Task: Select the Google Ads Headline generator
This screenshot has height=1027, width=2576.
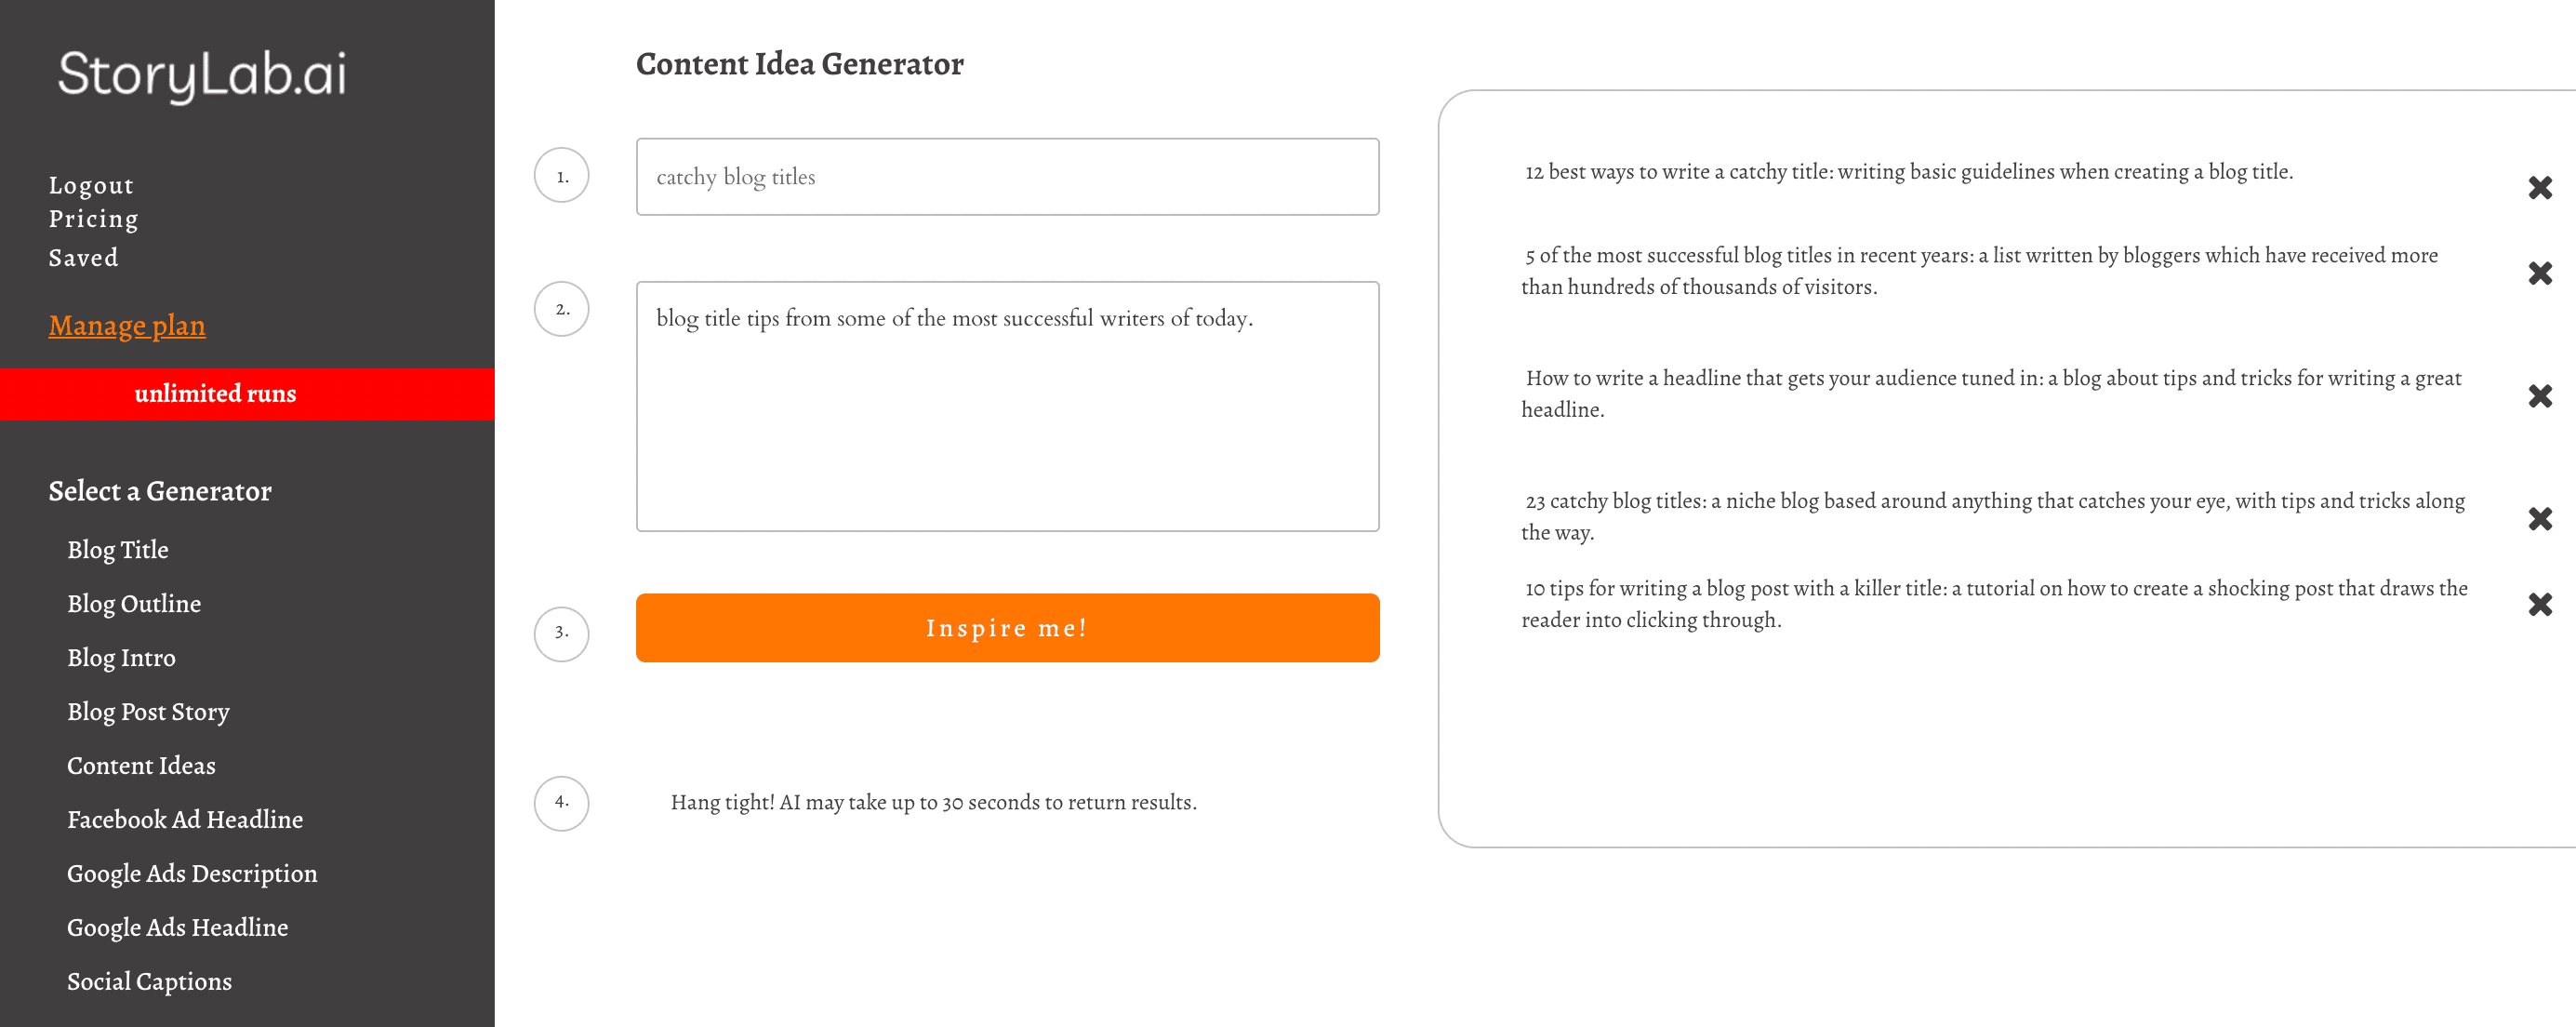Action: pyautogui.click(x=178, y=927)
